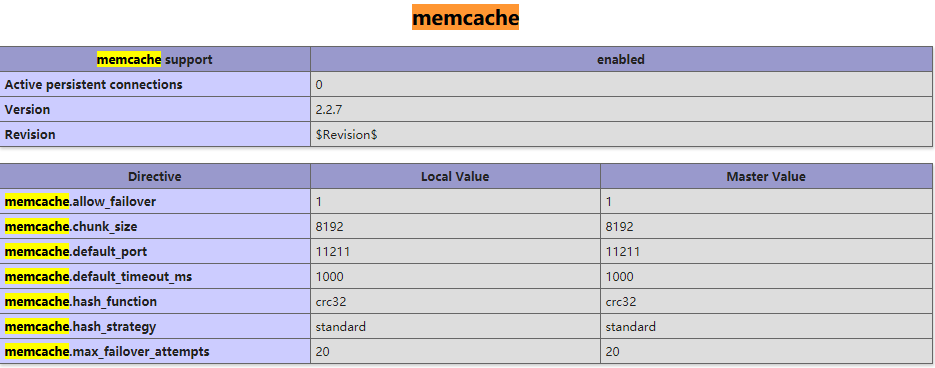Click local value crc32 for hash_function
The width and height of the screenshot is (935, 368).
point(331,302)
